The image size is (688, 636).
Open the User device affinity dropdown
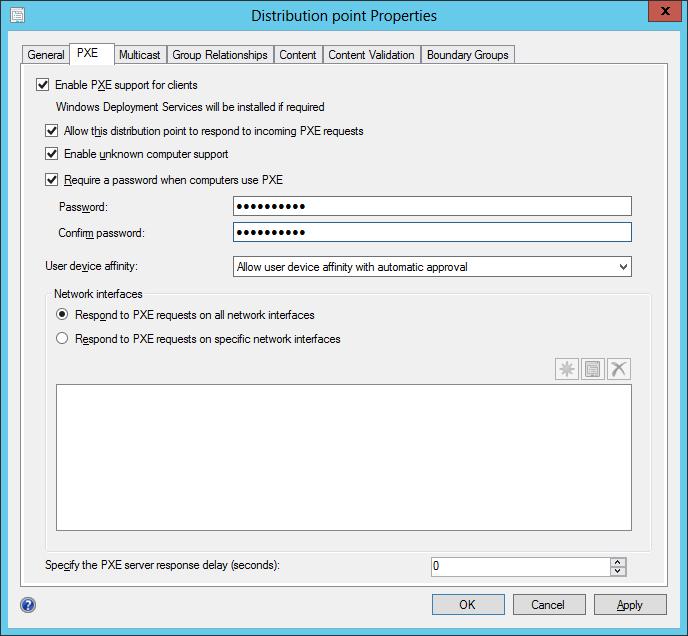pos(432,267)
